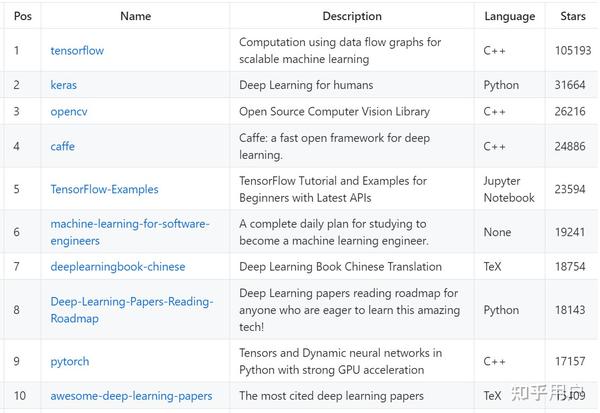600x413 pixels.
Task: Click the Description column header
Action: 352,16
